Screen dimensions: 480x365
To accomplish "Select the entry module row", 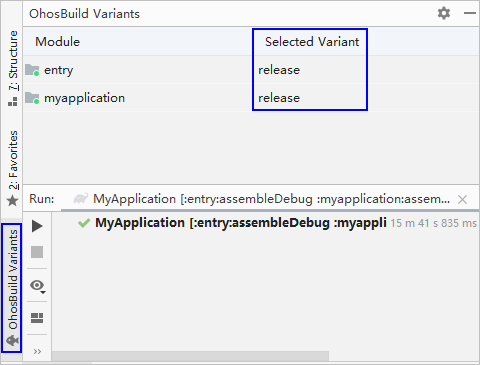I will coord(251,70).
